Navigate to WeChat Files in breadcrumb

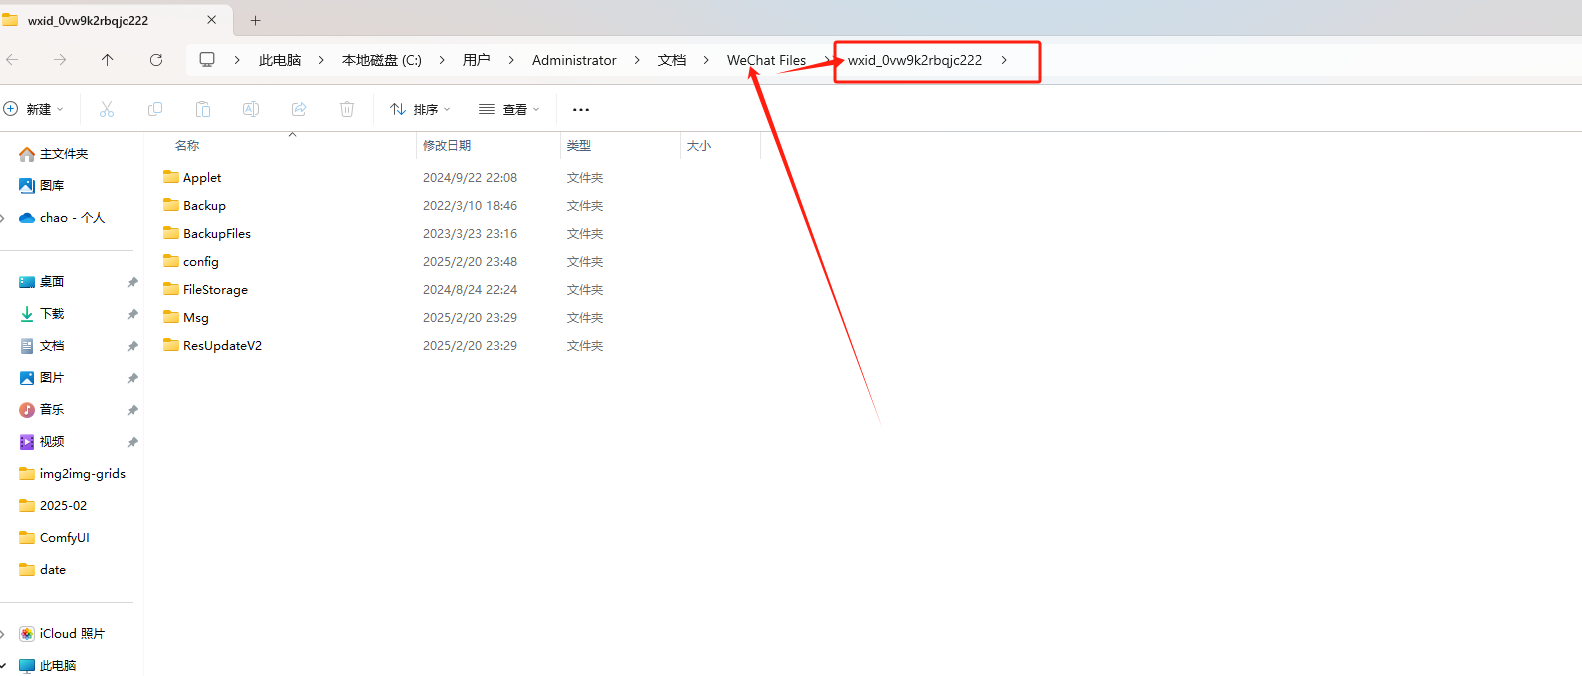[766, 60]
